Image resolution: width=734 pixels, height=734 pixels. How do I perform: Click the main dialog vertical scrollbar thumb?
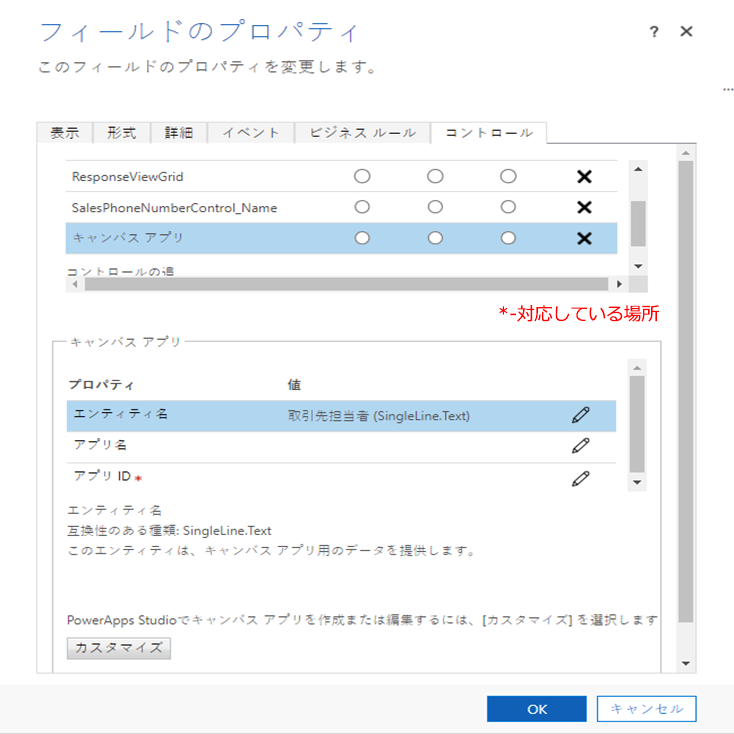pyautogui.click(x=686, y=391)
